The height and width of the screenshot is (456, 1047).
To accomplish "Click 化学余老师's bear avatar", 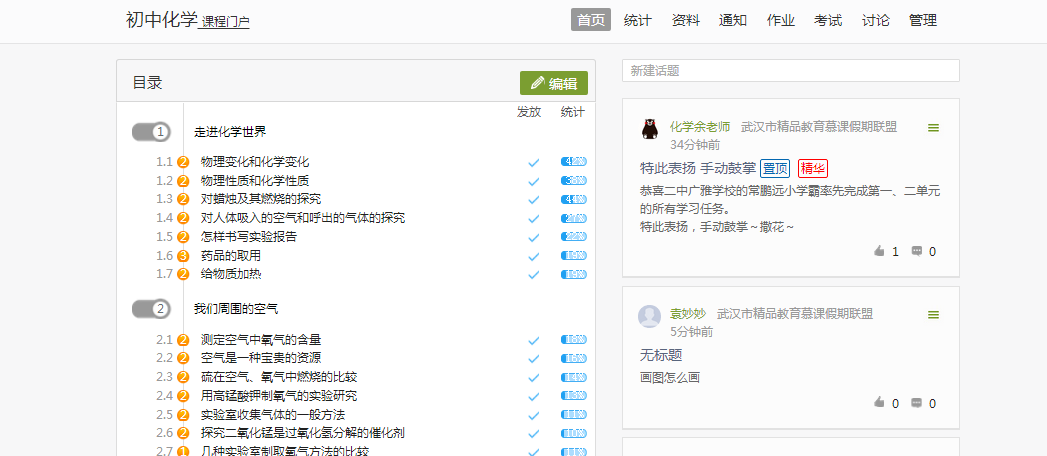I will 650,128.
